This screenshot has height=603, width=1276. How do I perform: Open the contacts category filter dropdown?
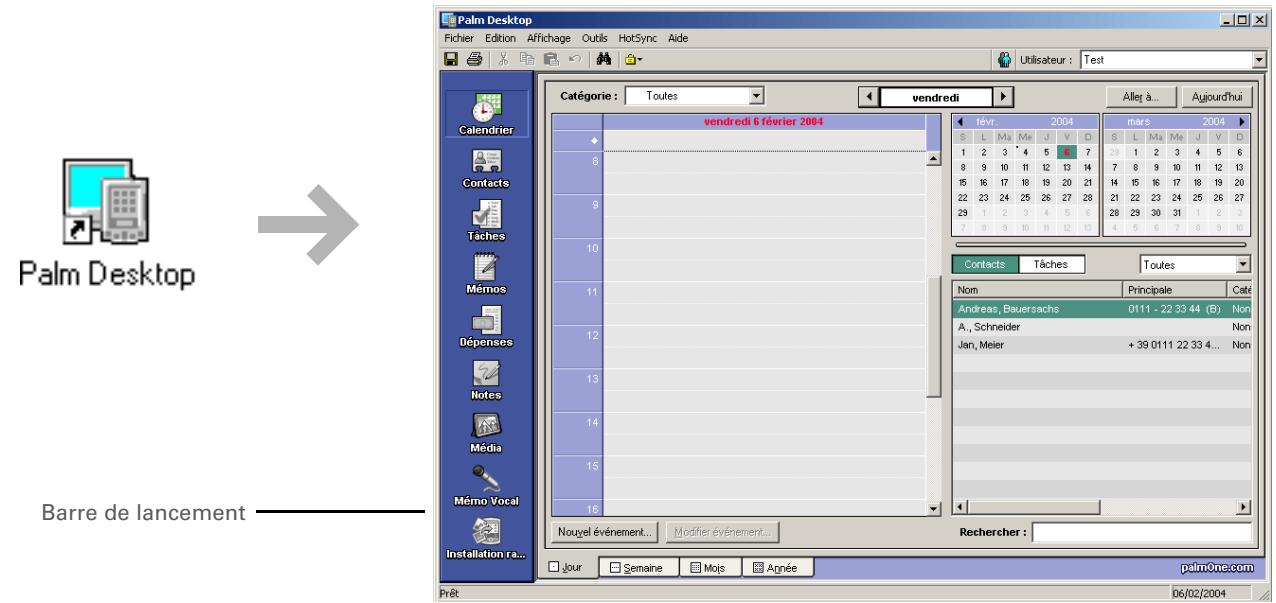[1243, 265]
